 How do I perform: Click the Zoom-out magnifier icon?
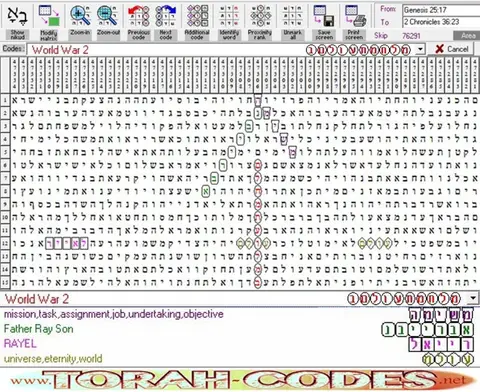point(107,15)
